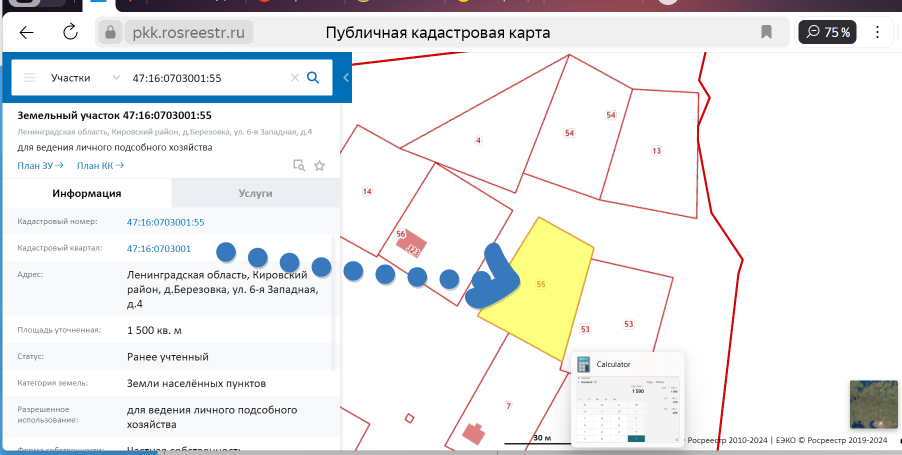Click the browser back arrow
The width and height of the screenshot is (902, 455).
click(x=27, y=32)
